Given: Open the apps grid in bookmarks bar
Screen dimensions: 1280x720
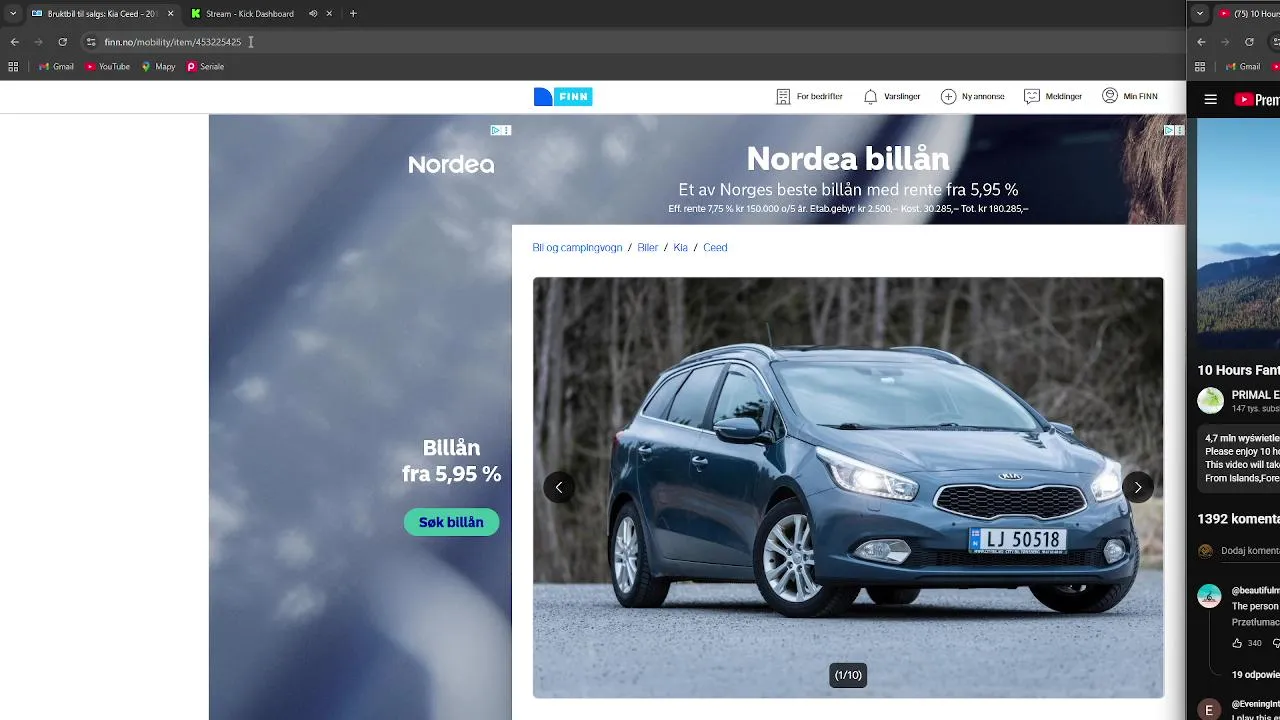Looking at the screenshot, I should [13, 67].
